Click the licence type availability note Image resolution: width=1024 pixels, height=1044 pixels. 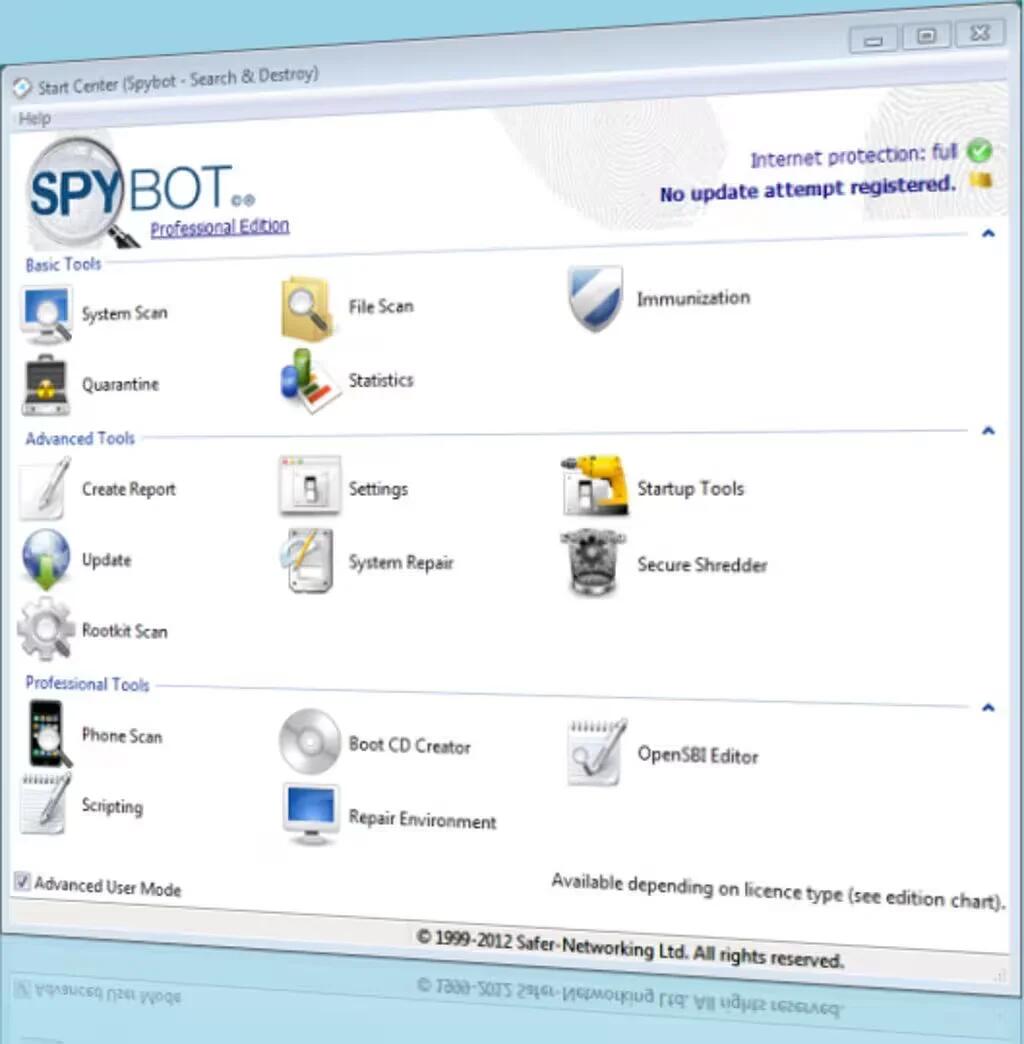pyautogui.click(x=778, y=892)
